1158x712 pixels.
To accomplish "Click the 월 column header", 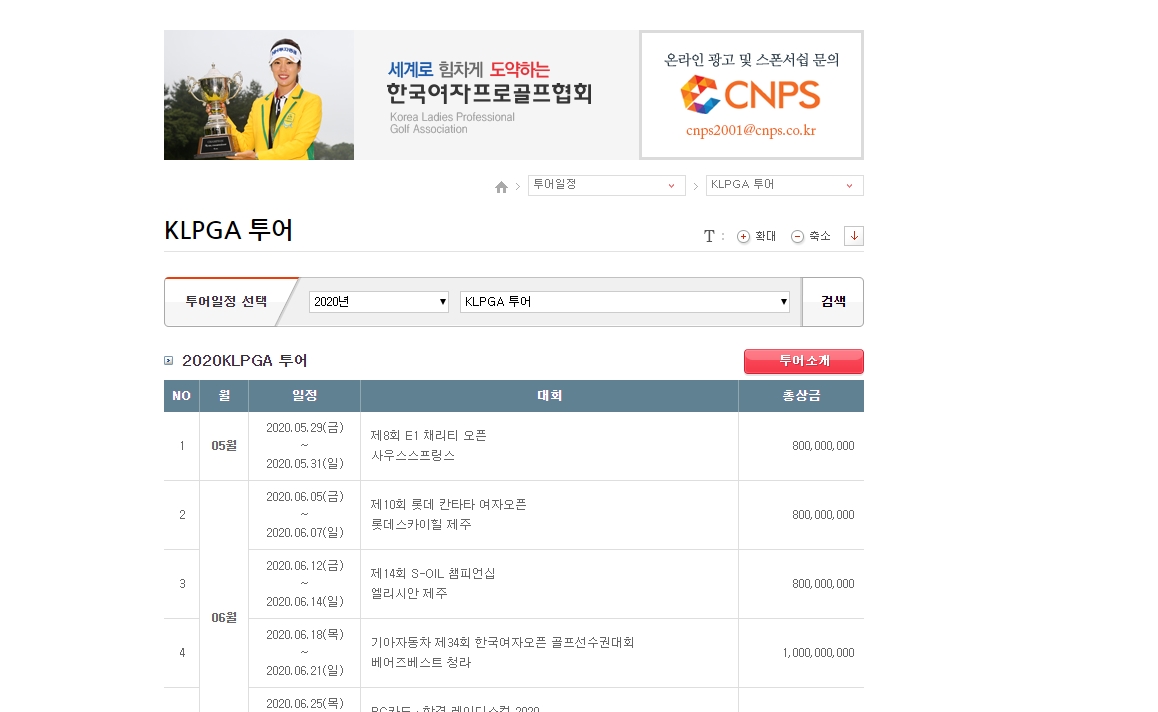I will coord(224,396).
